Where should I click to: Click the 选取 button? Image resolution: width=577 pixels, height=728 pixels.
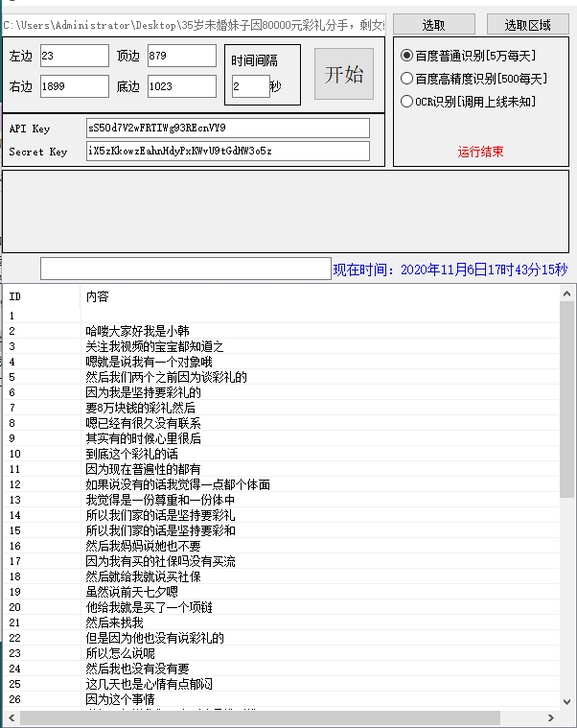(434, 25)
